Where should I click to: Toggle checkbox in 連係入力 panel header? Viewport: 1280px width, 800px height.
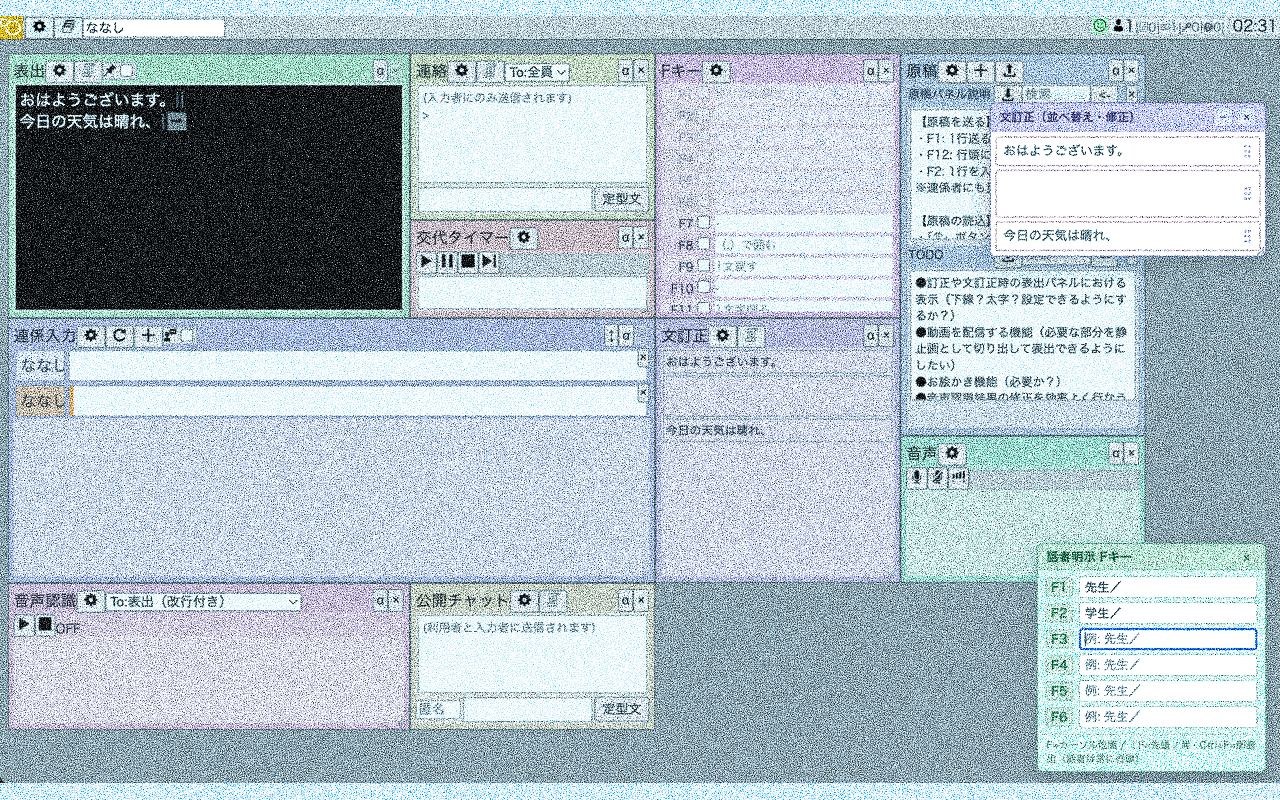(x=186, y=336)
